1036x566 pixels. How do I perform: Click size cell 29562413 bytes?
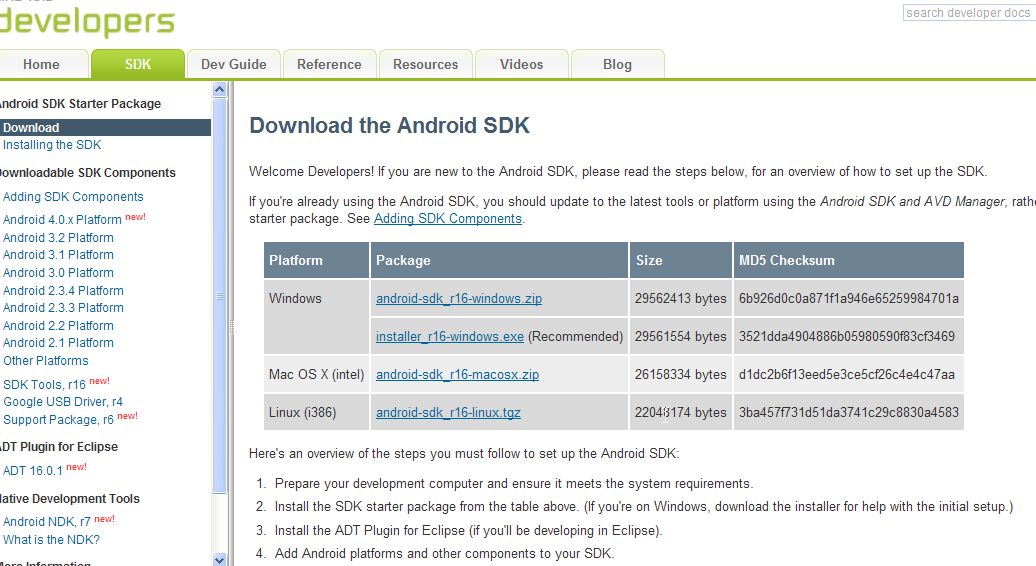pyautogui.click(x=681, y=299)
